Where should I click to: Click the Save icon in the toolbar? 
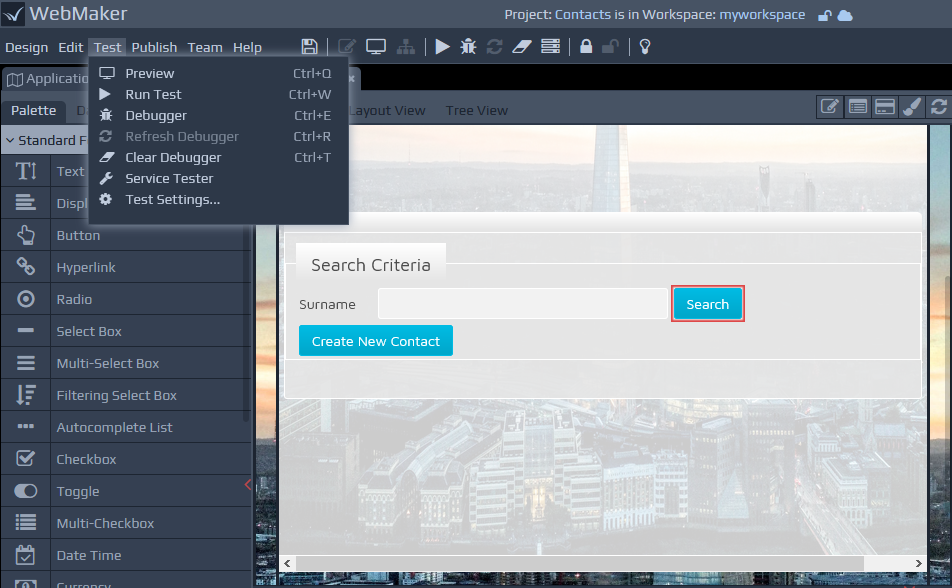click(309, 47)
